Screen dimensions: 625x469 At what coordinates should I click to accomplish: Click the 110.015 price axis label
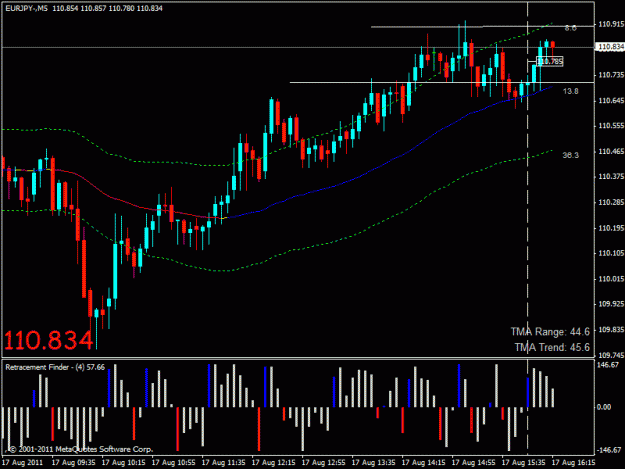coord(611,279)
